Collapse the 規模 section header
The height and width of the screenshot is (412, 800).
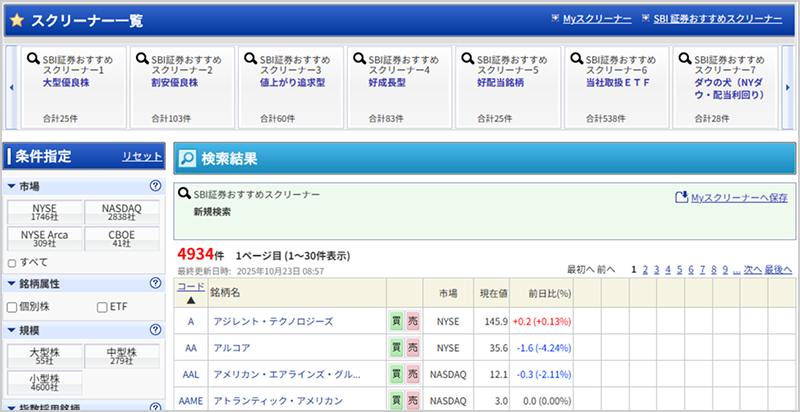coord(12,331)
